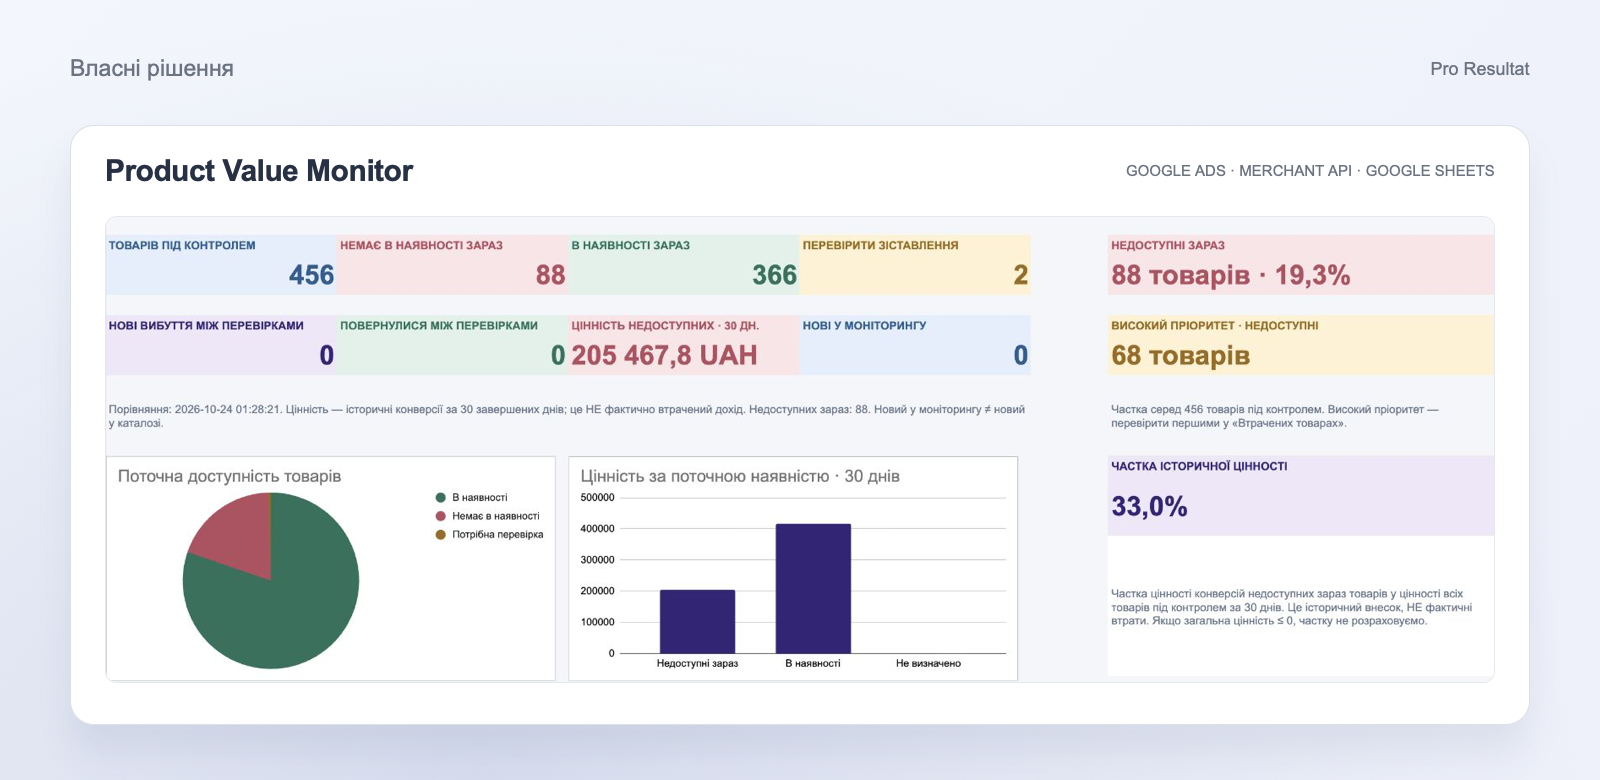Click the Нові у моніторингу label
The image size is (1600, 780).
point(864,325)
